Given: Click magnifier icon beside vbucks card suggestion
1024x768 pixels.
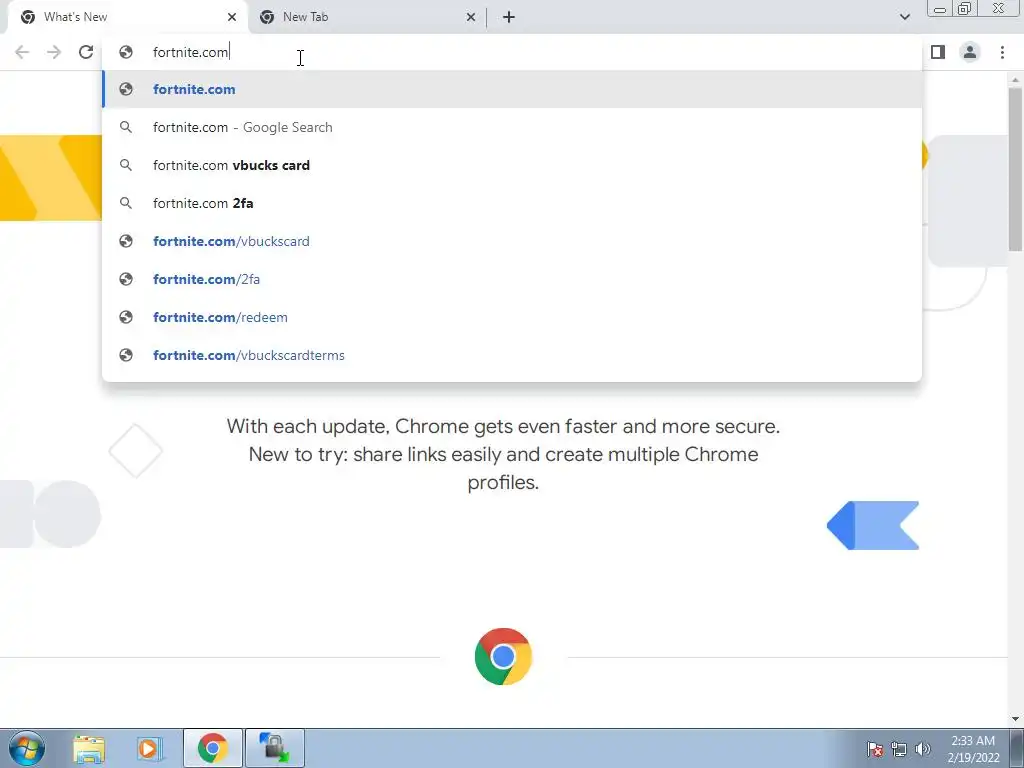Looking at the screenshot, I should click(126, 165).
